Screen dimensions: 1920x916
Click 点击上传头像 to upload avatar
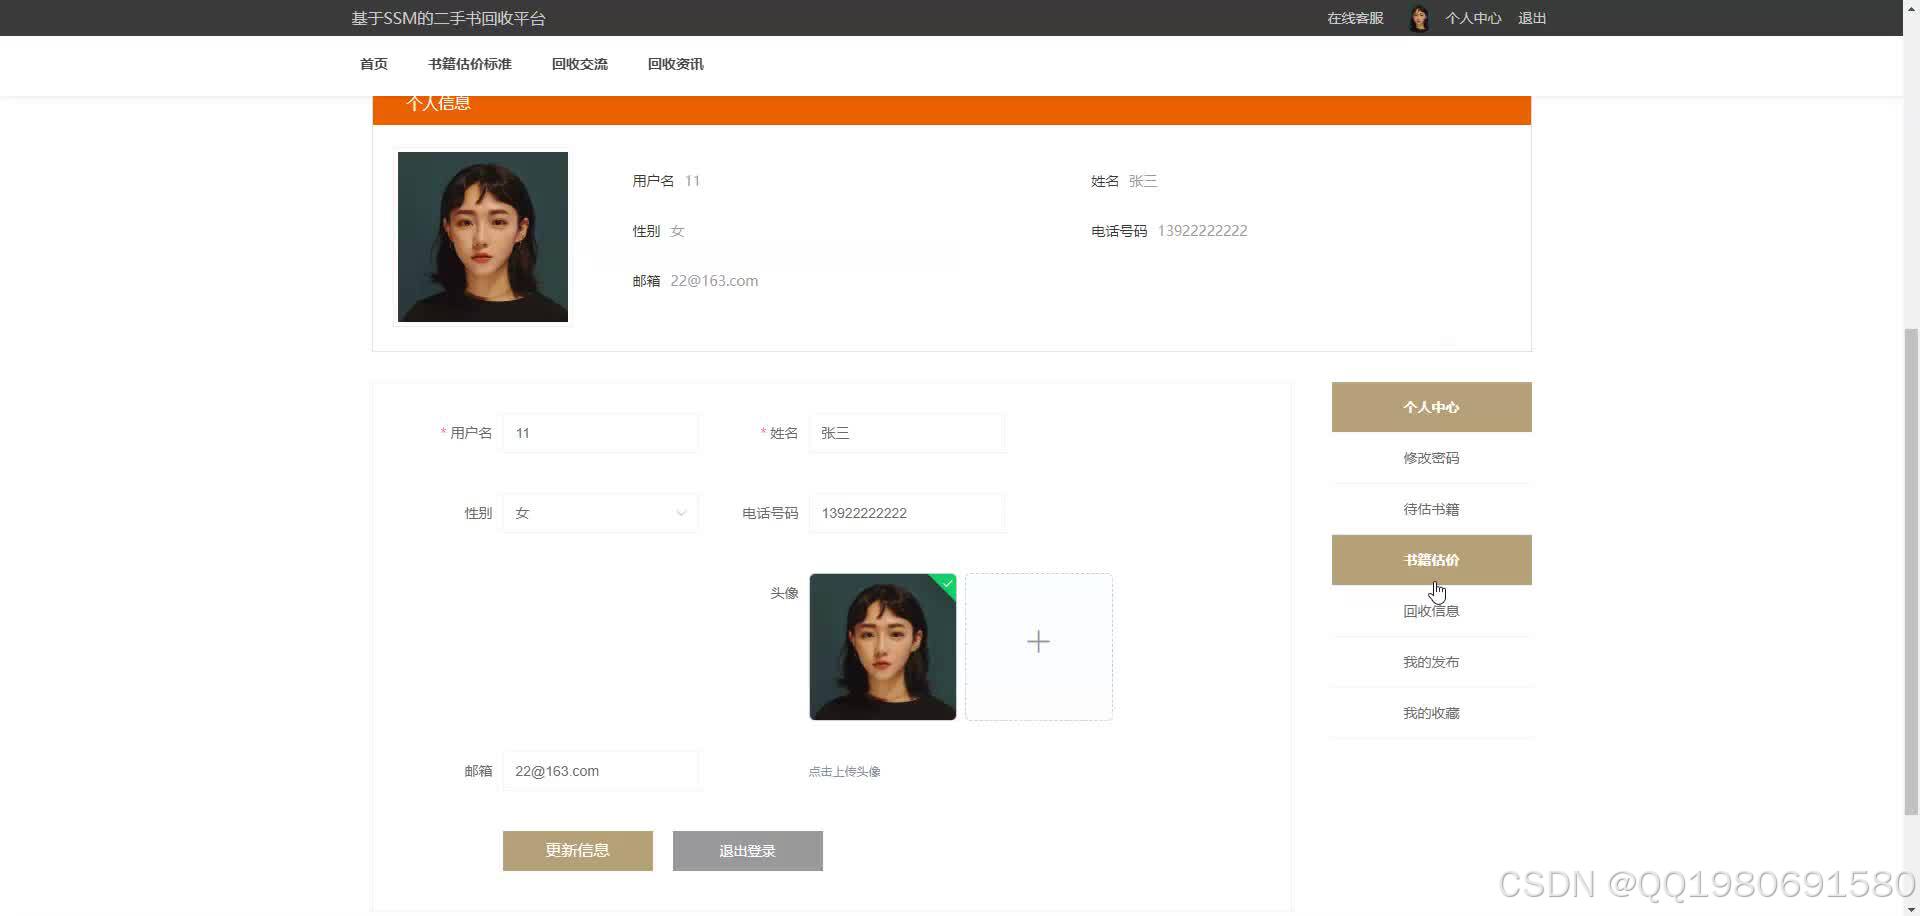pyautogui.click(x=844, y=771)
